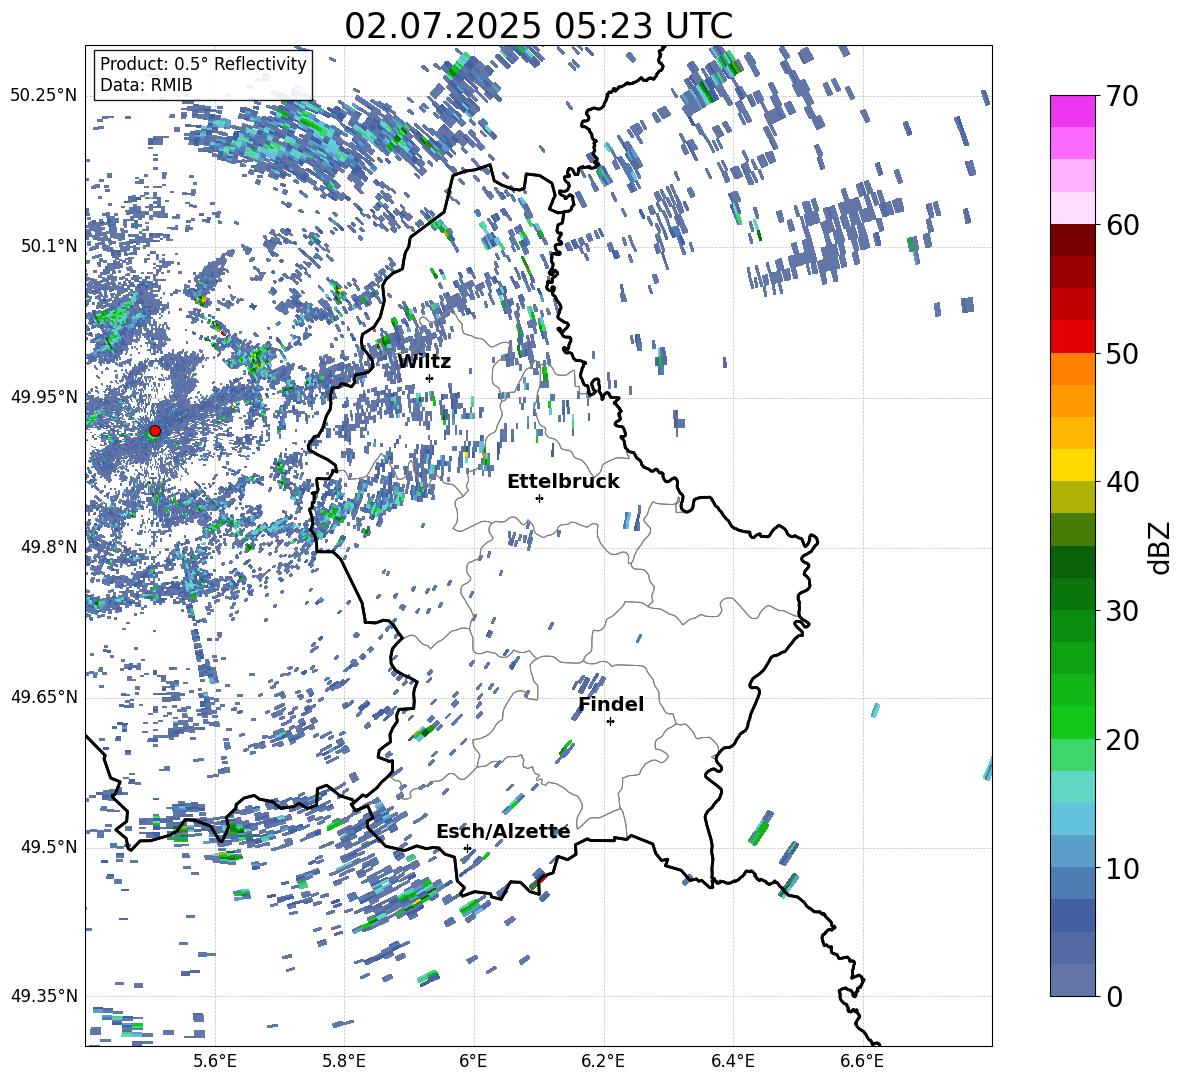The image size is (1184, 1081).
Task: Click the 5.8°E longitude label
Action: (344, 1061)
